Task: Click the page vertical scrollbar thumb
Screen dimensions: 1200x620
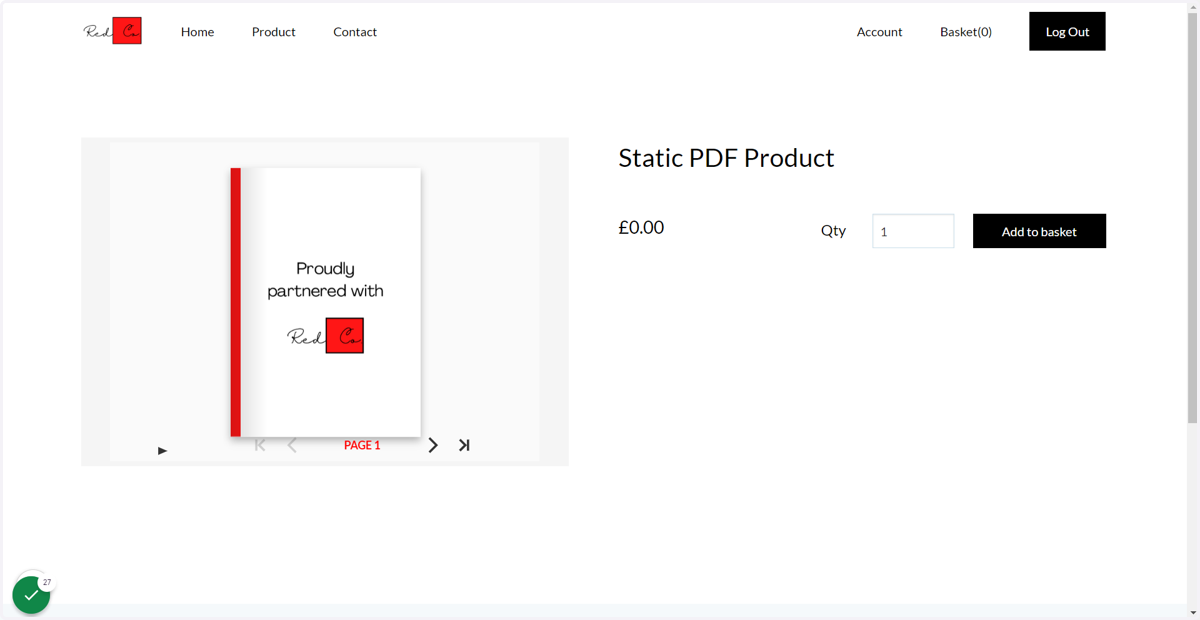Action: (1193, 217)
